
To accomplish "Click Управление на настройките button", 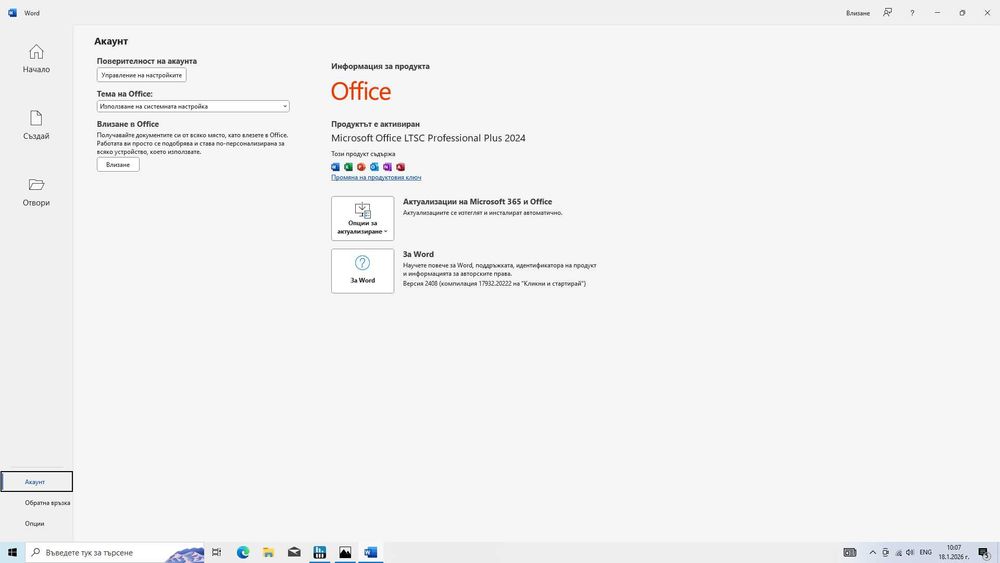I will [142, 75].
